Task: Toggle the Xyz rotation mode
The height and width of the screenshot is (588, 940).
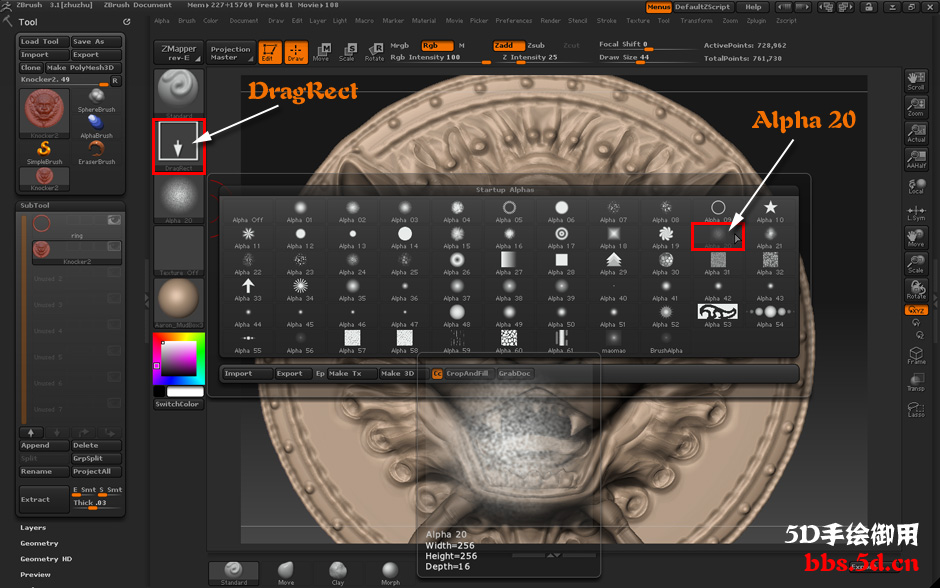Action: click(x=916, y=310)
